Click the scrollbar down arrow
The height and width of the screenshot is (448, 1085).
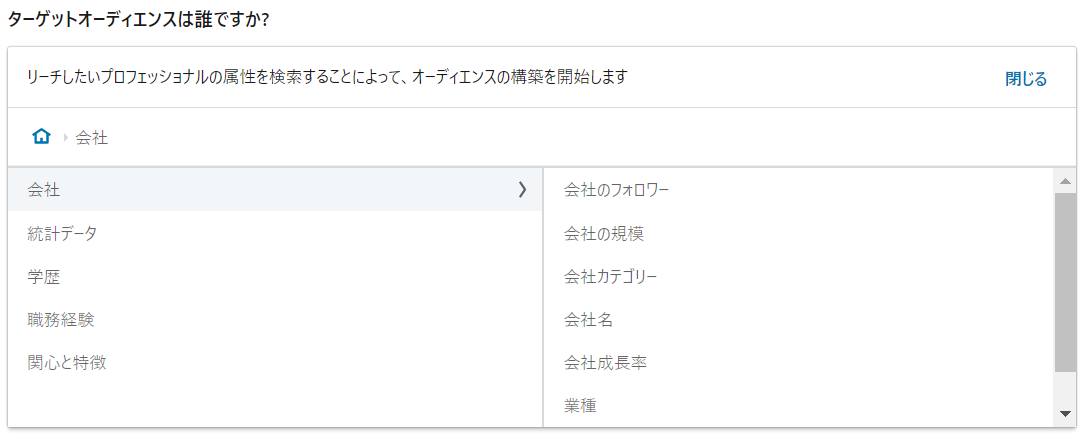1065,414
